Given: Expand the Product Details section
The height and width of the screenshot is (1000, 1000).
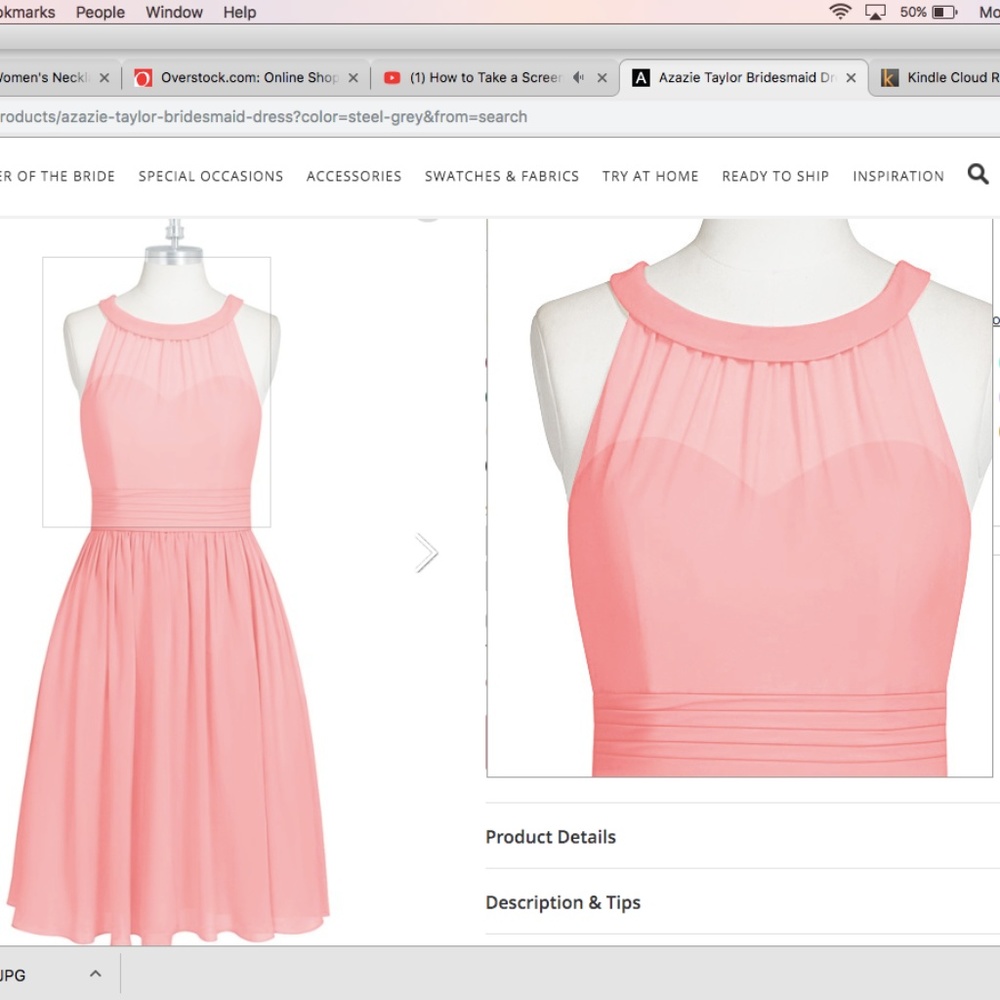Looking at the screenshot, I should (742, 836).
